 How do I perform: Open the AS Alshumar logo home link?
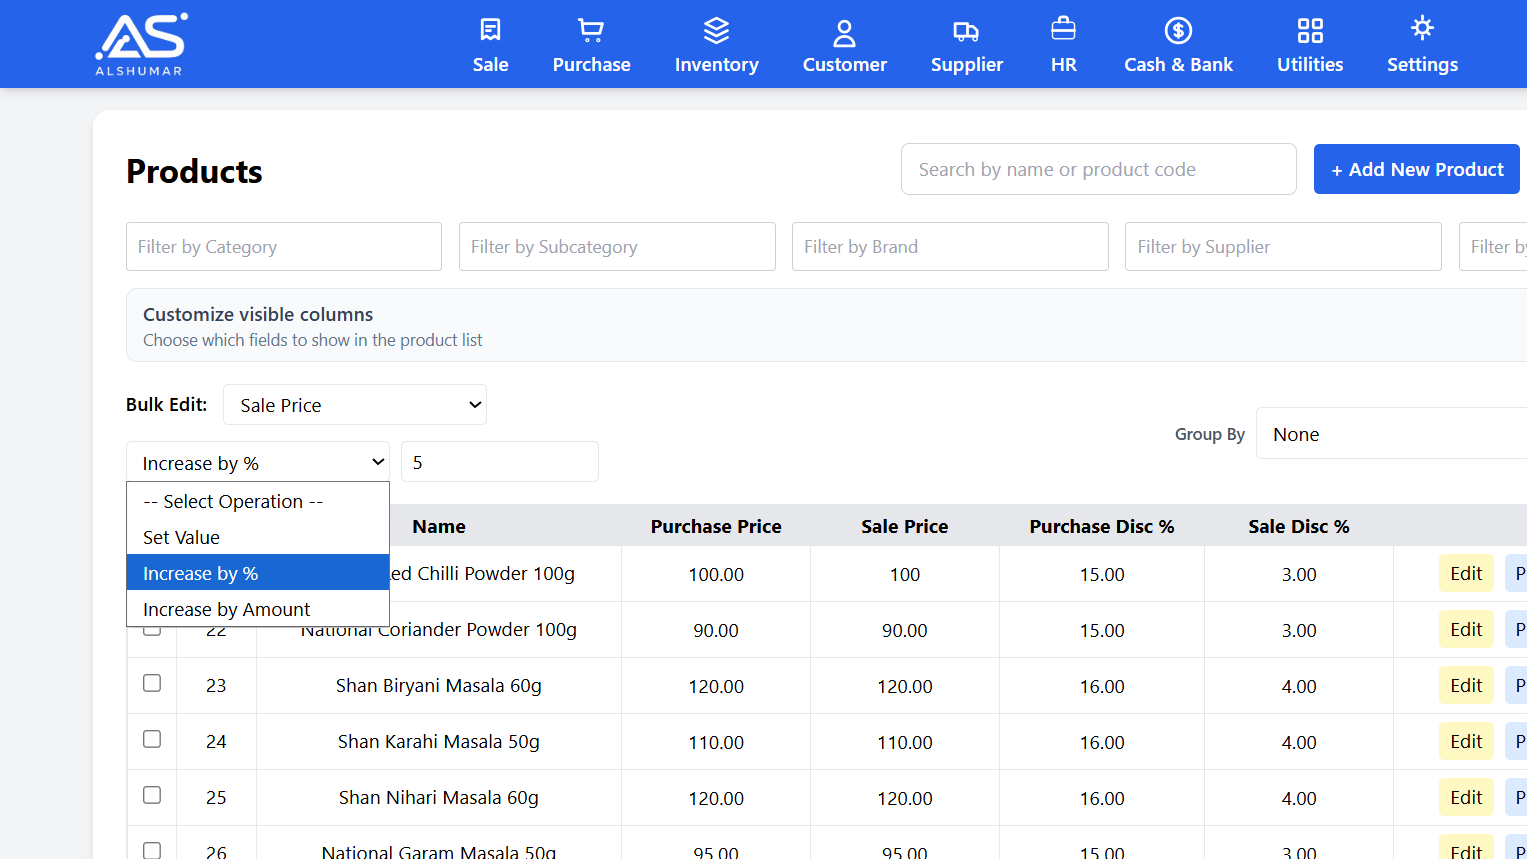tap(140, 43)
